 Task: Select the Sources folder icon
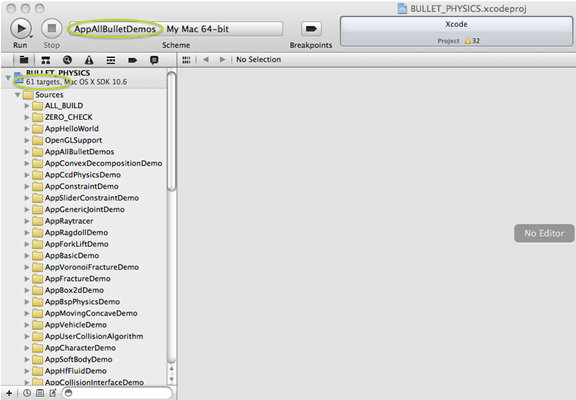point(28,95)
